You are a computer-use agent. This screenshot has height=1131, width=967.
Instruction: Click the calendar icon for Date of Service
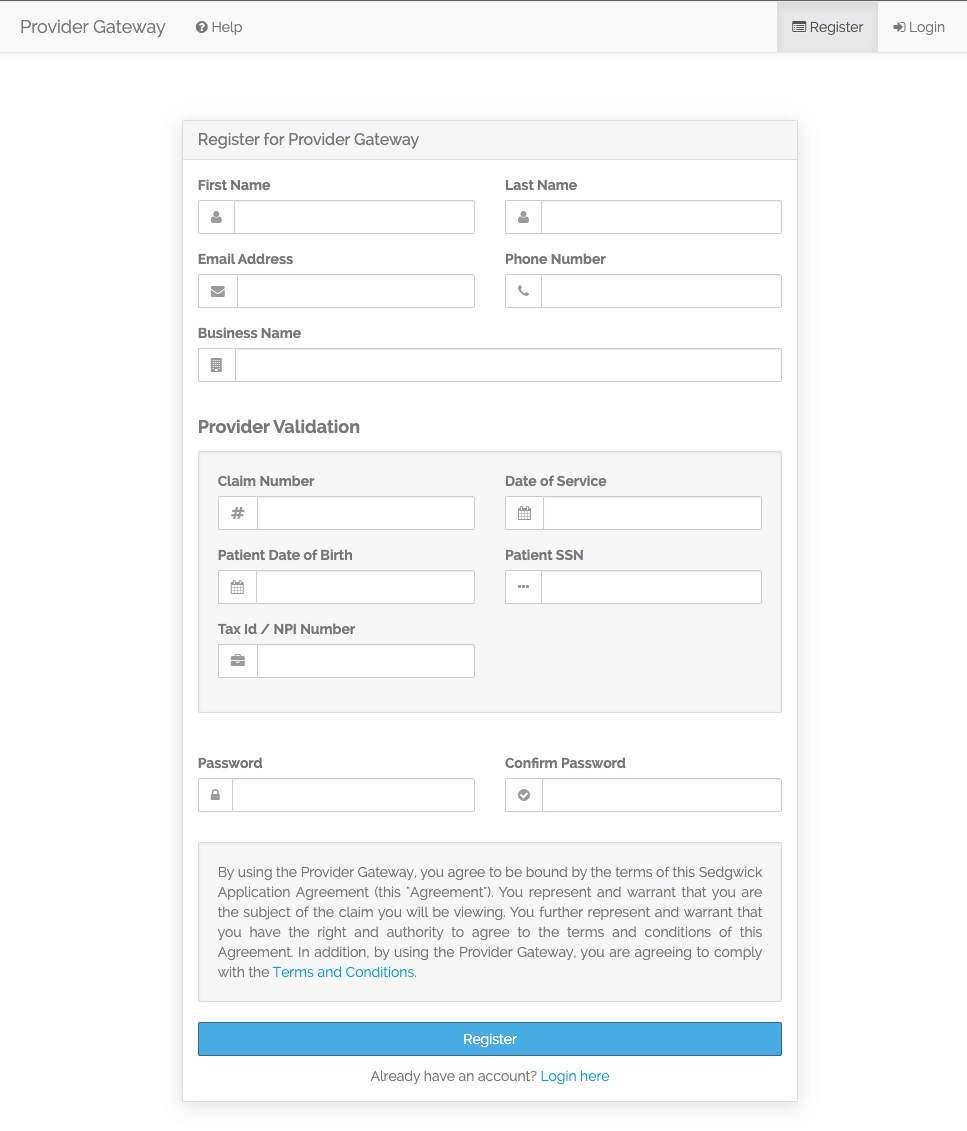524,513
